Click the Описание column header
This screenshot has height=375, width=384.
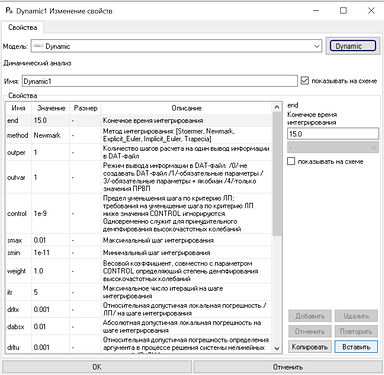tap(187, 108)
